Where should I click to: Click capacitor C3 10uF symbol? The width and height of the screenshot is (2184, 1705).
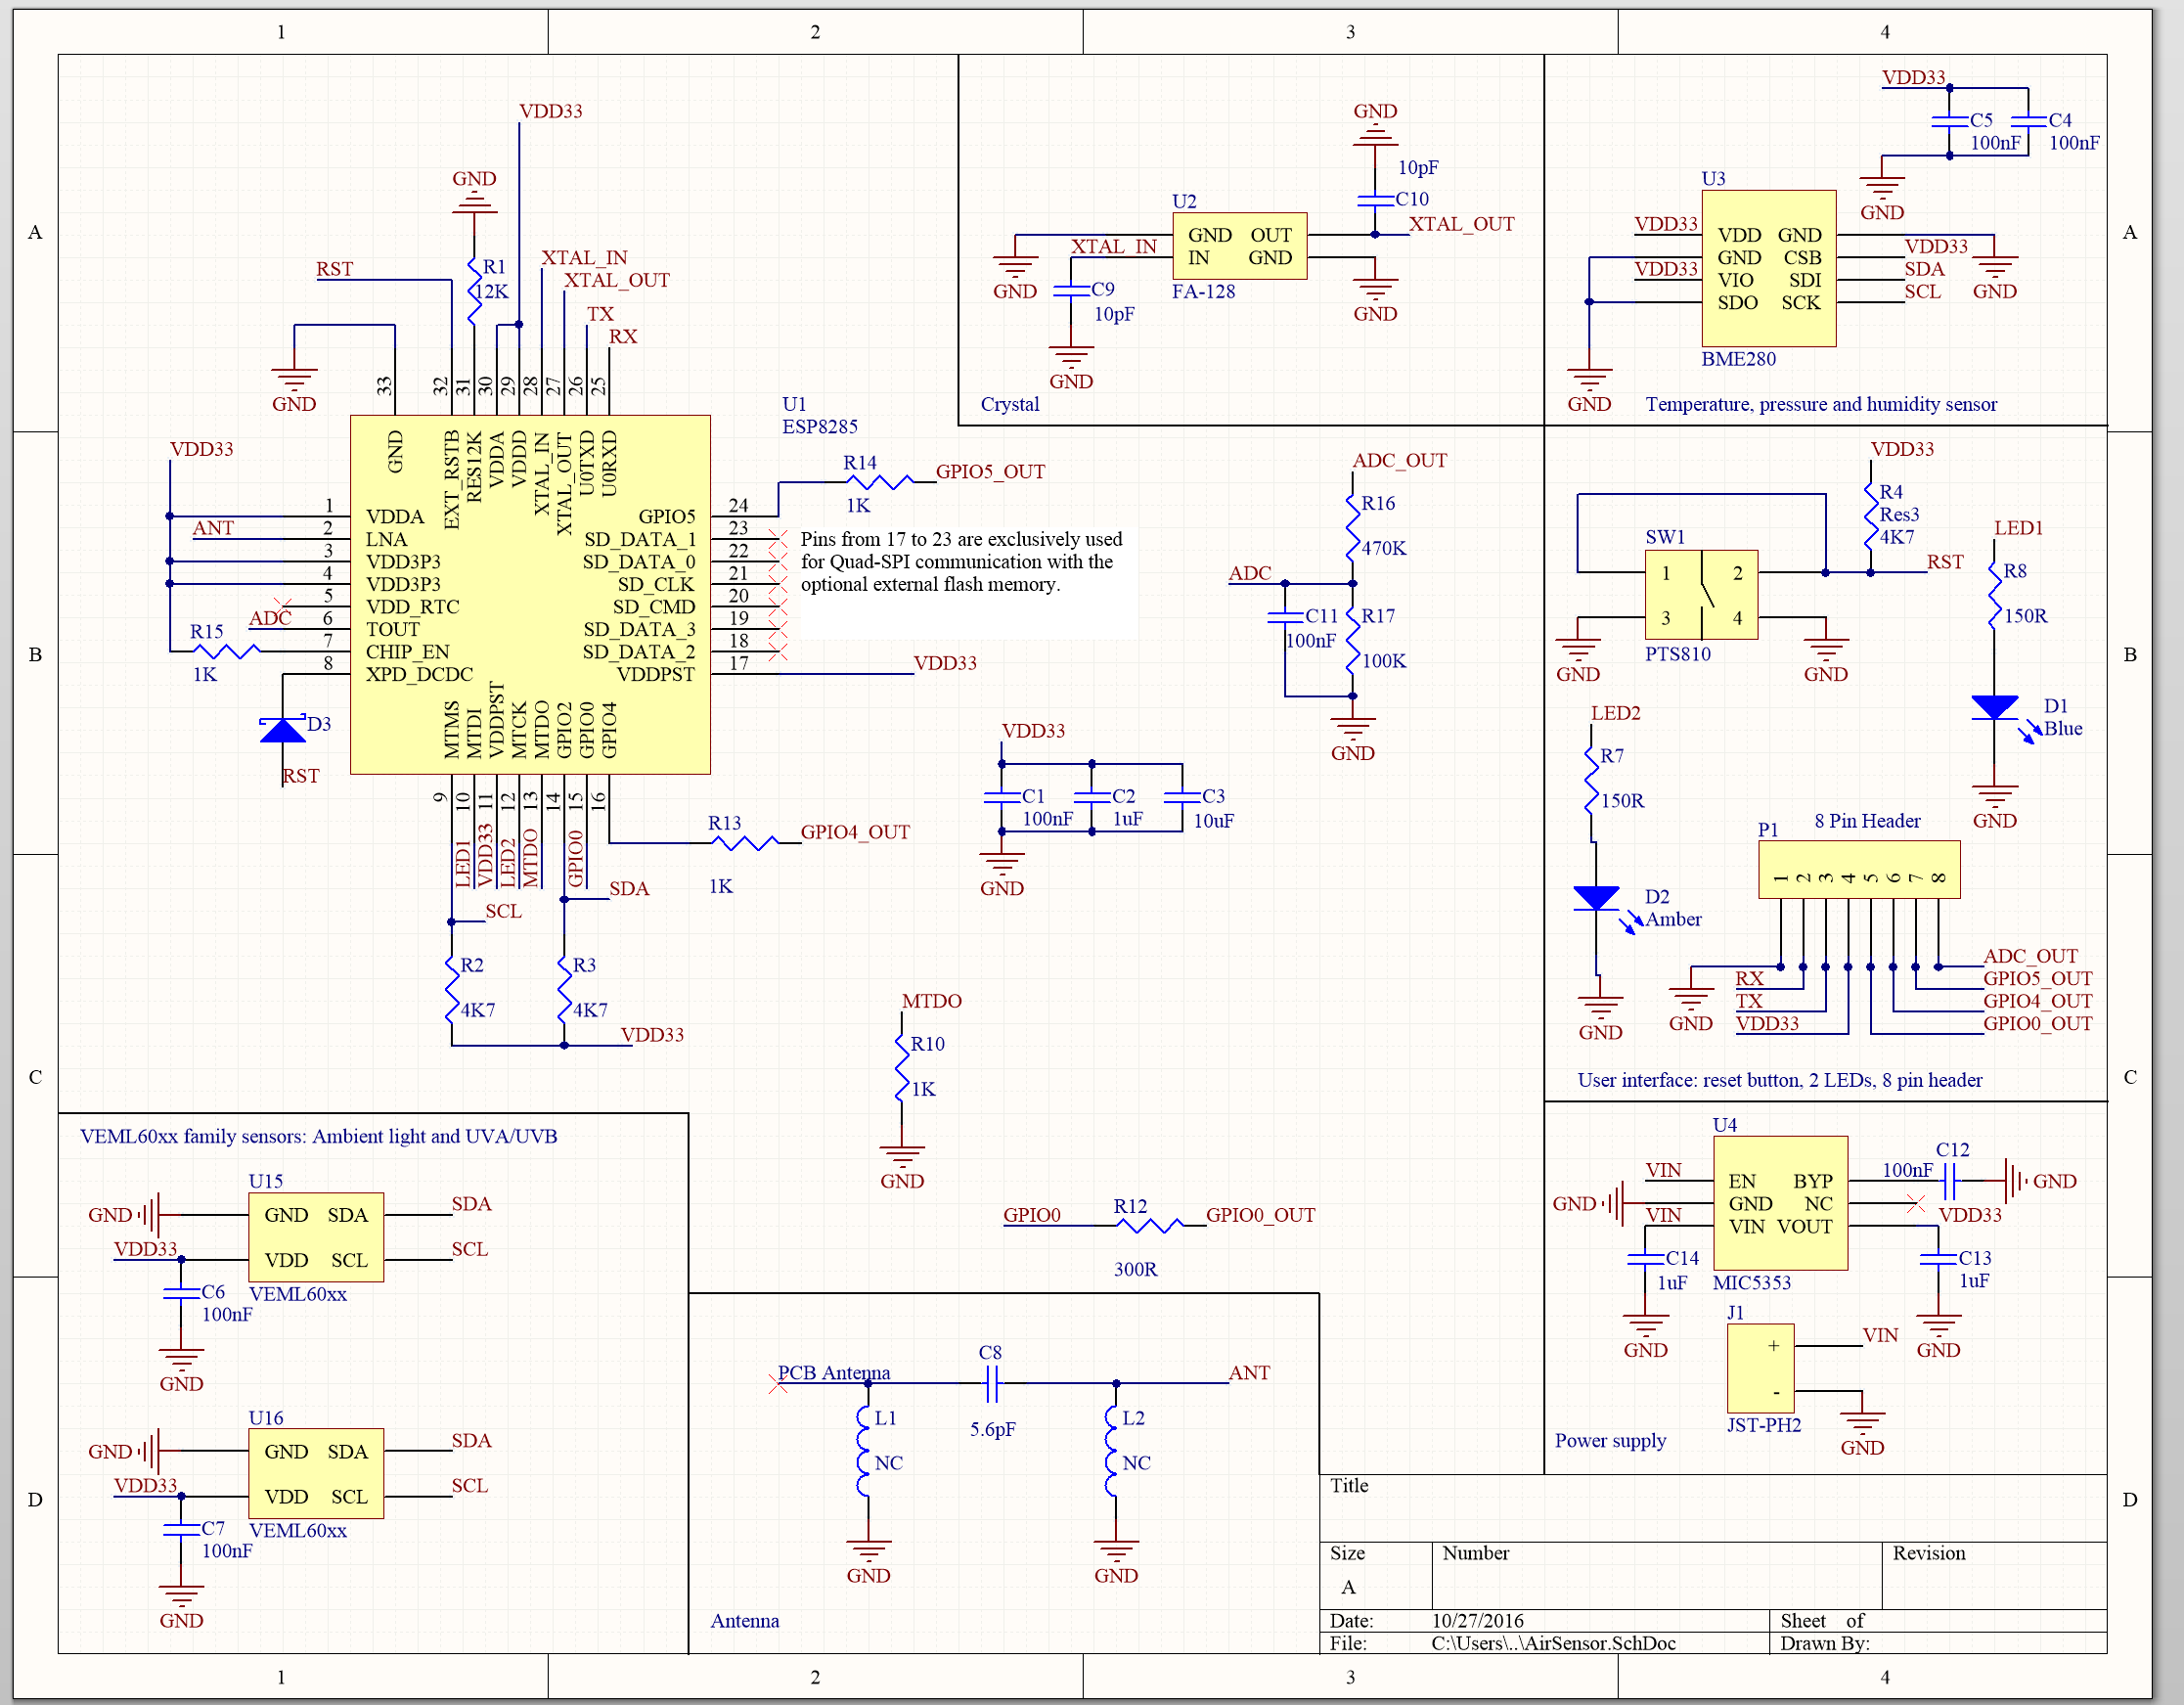pos(1182,797)
